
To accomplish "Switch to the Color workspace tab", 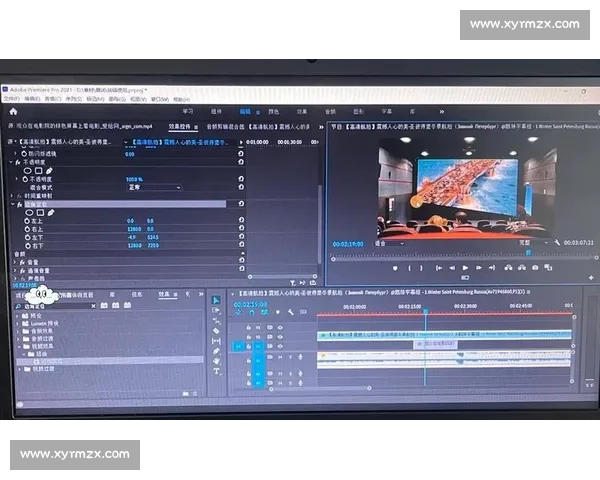I will point(273,111).
